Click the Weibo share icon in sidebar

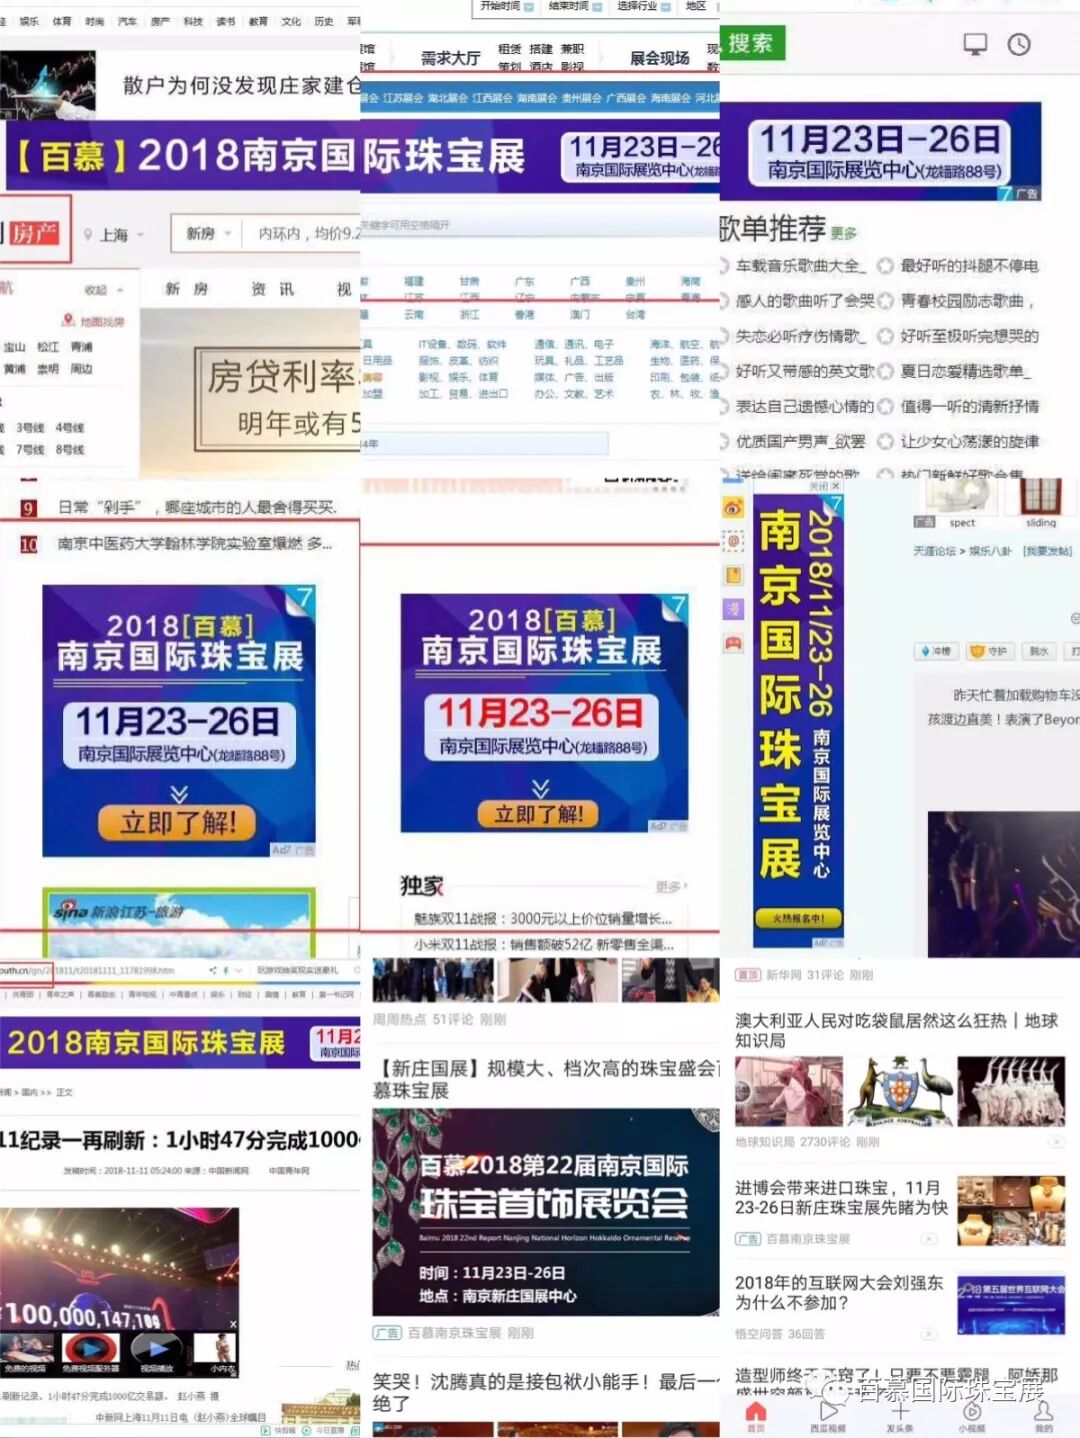click(734, 508)
